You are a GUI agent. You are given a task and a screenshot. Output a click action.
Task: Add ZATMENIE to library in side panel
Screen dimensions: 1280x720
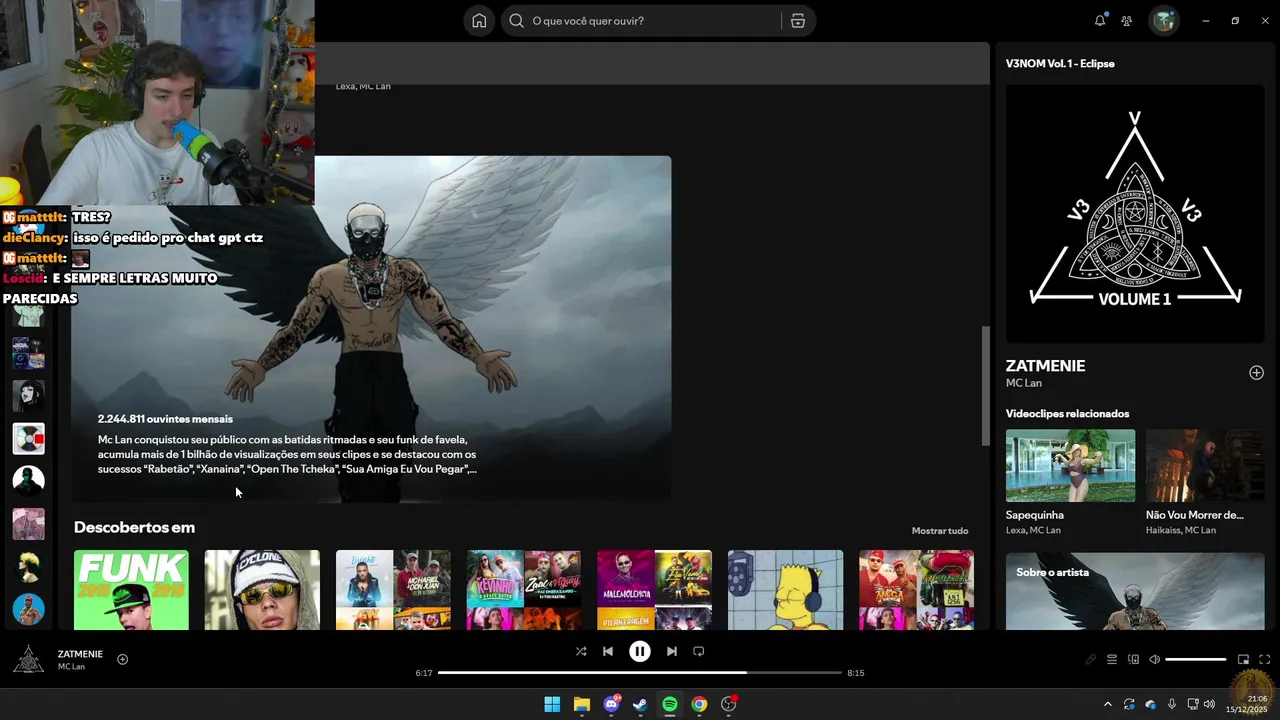click(1256, 373)
